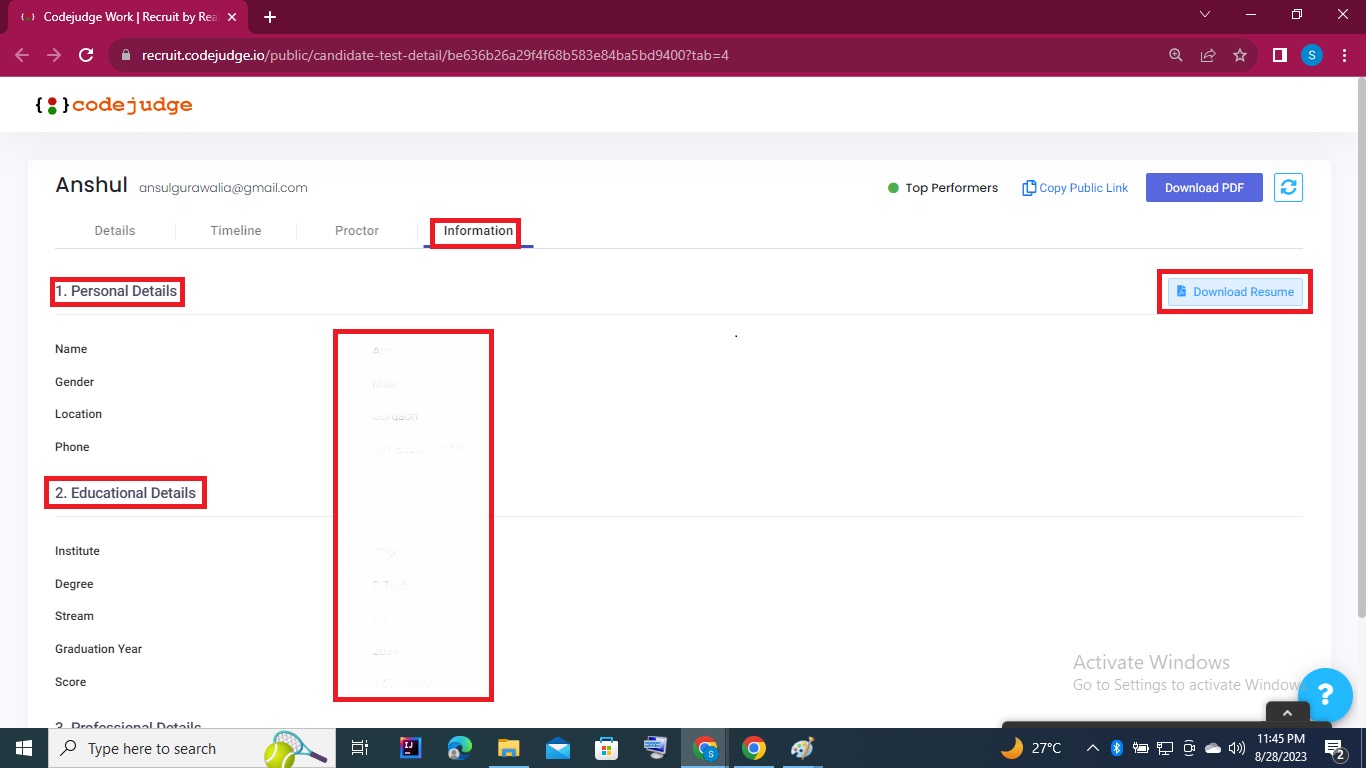Click the Download PDF button

pos(1204,187)
